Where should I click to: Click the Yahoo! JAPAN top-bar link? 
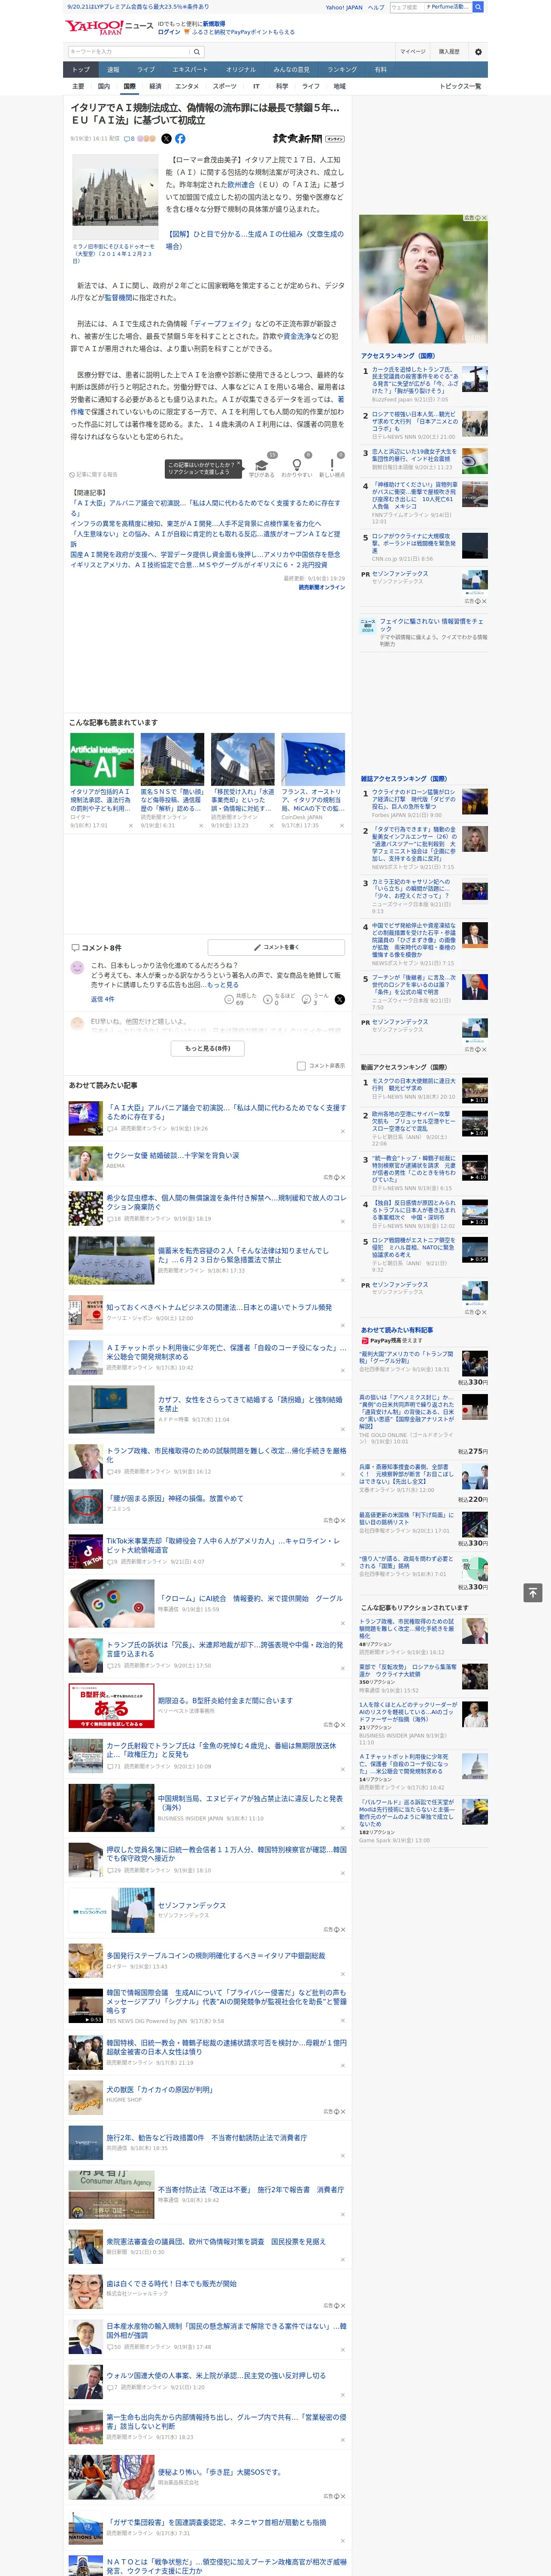tap(344, 7)
